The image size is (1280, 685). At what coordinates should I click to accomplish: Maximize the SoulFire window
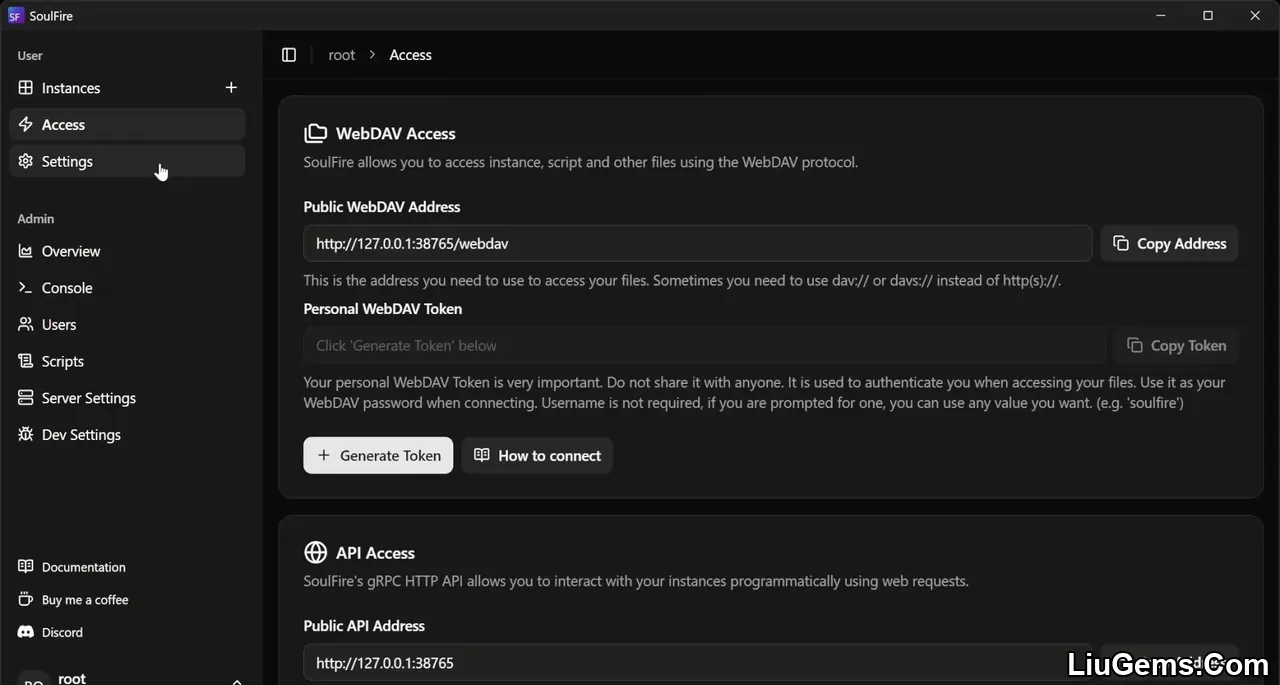click(x=1208, y=15)
